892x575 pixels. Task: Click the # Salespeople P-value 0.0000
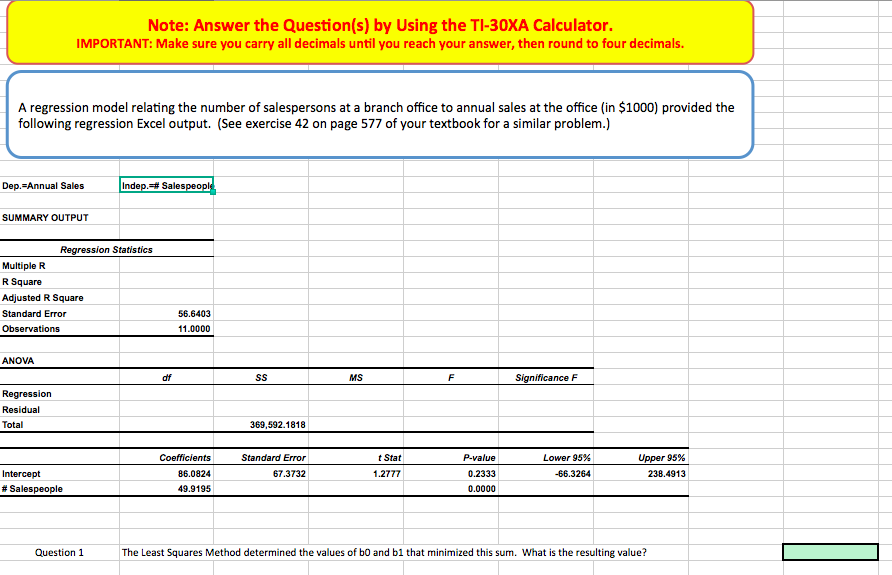tap(482, 489)
